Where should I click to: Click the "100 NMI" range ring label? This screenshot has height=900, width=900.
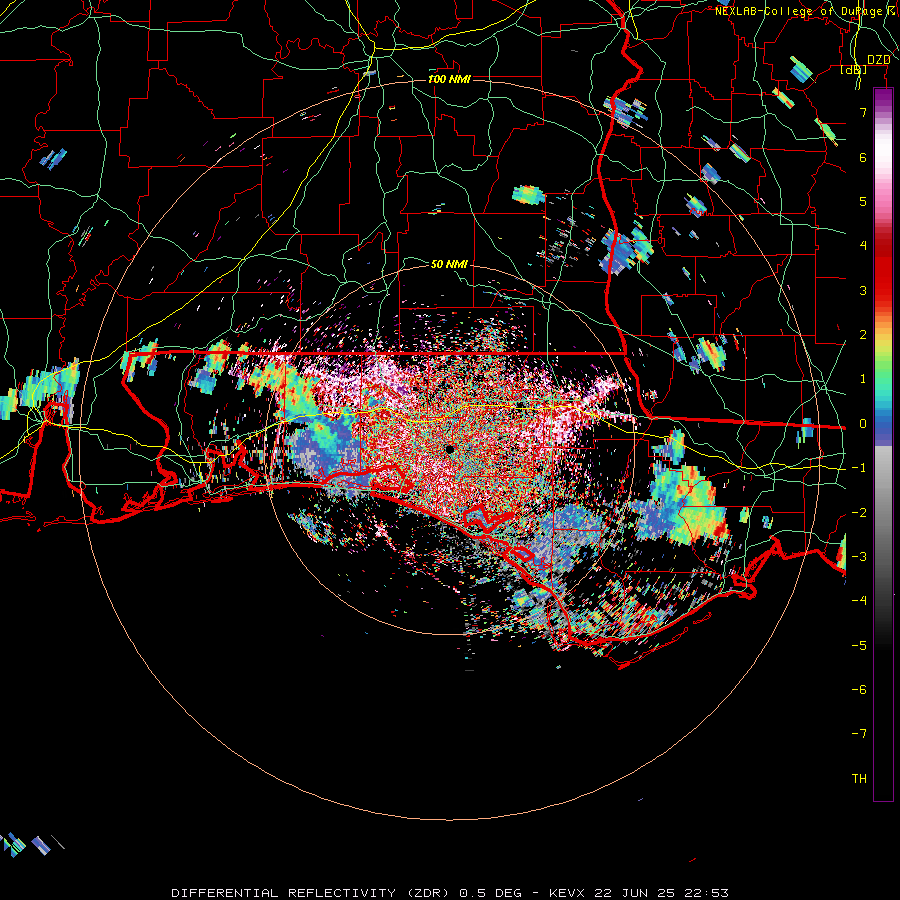coord(449,79)
